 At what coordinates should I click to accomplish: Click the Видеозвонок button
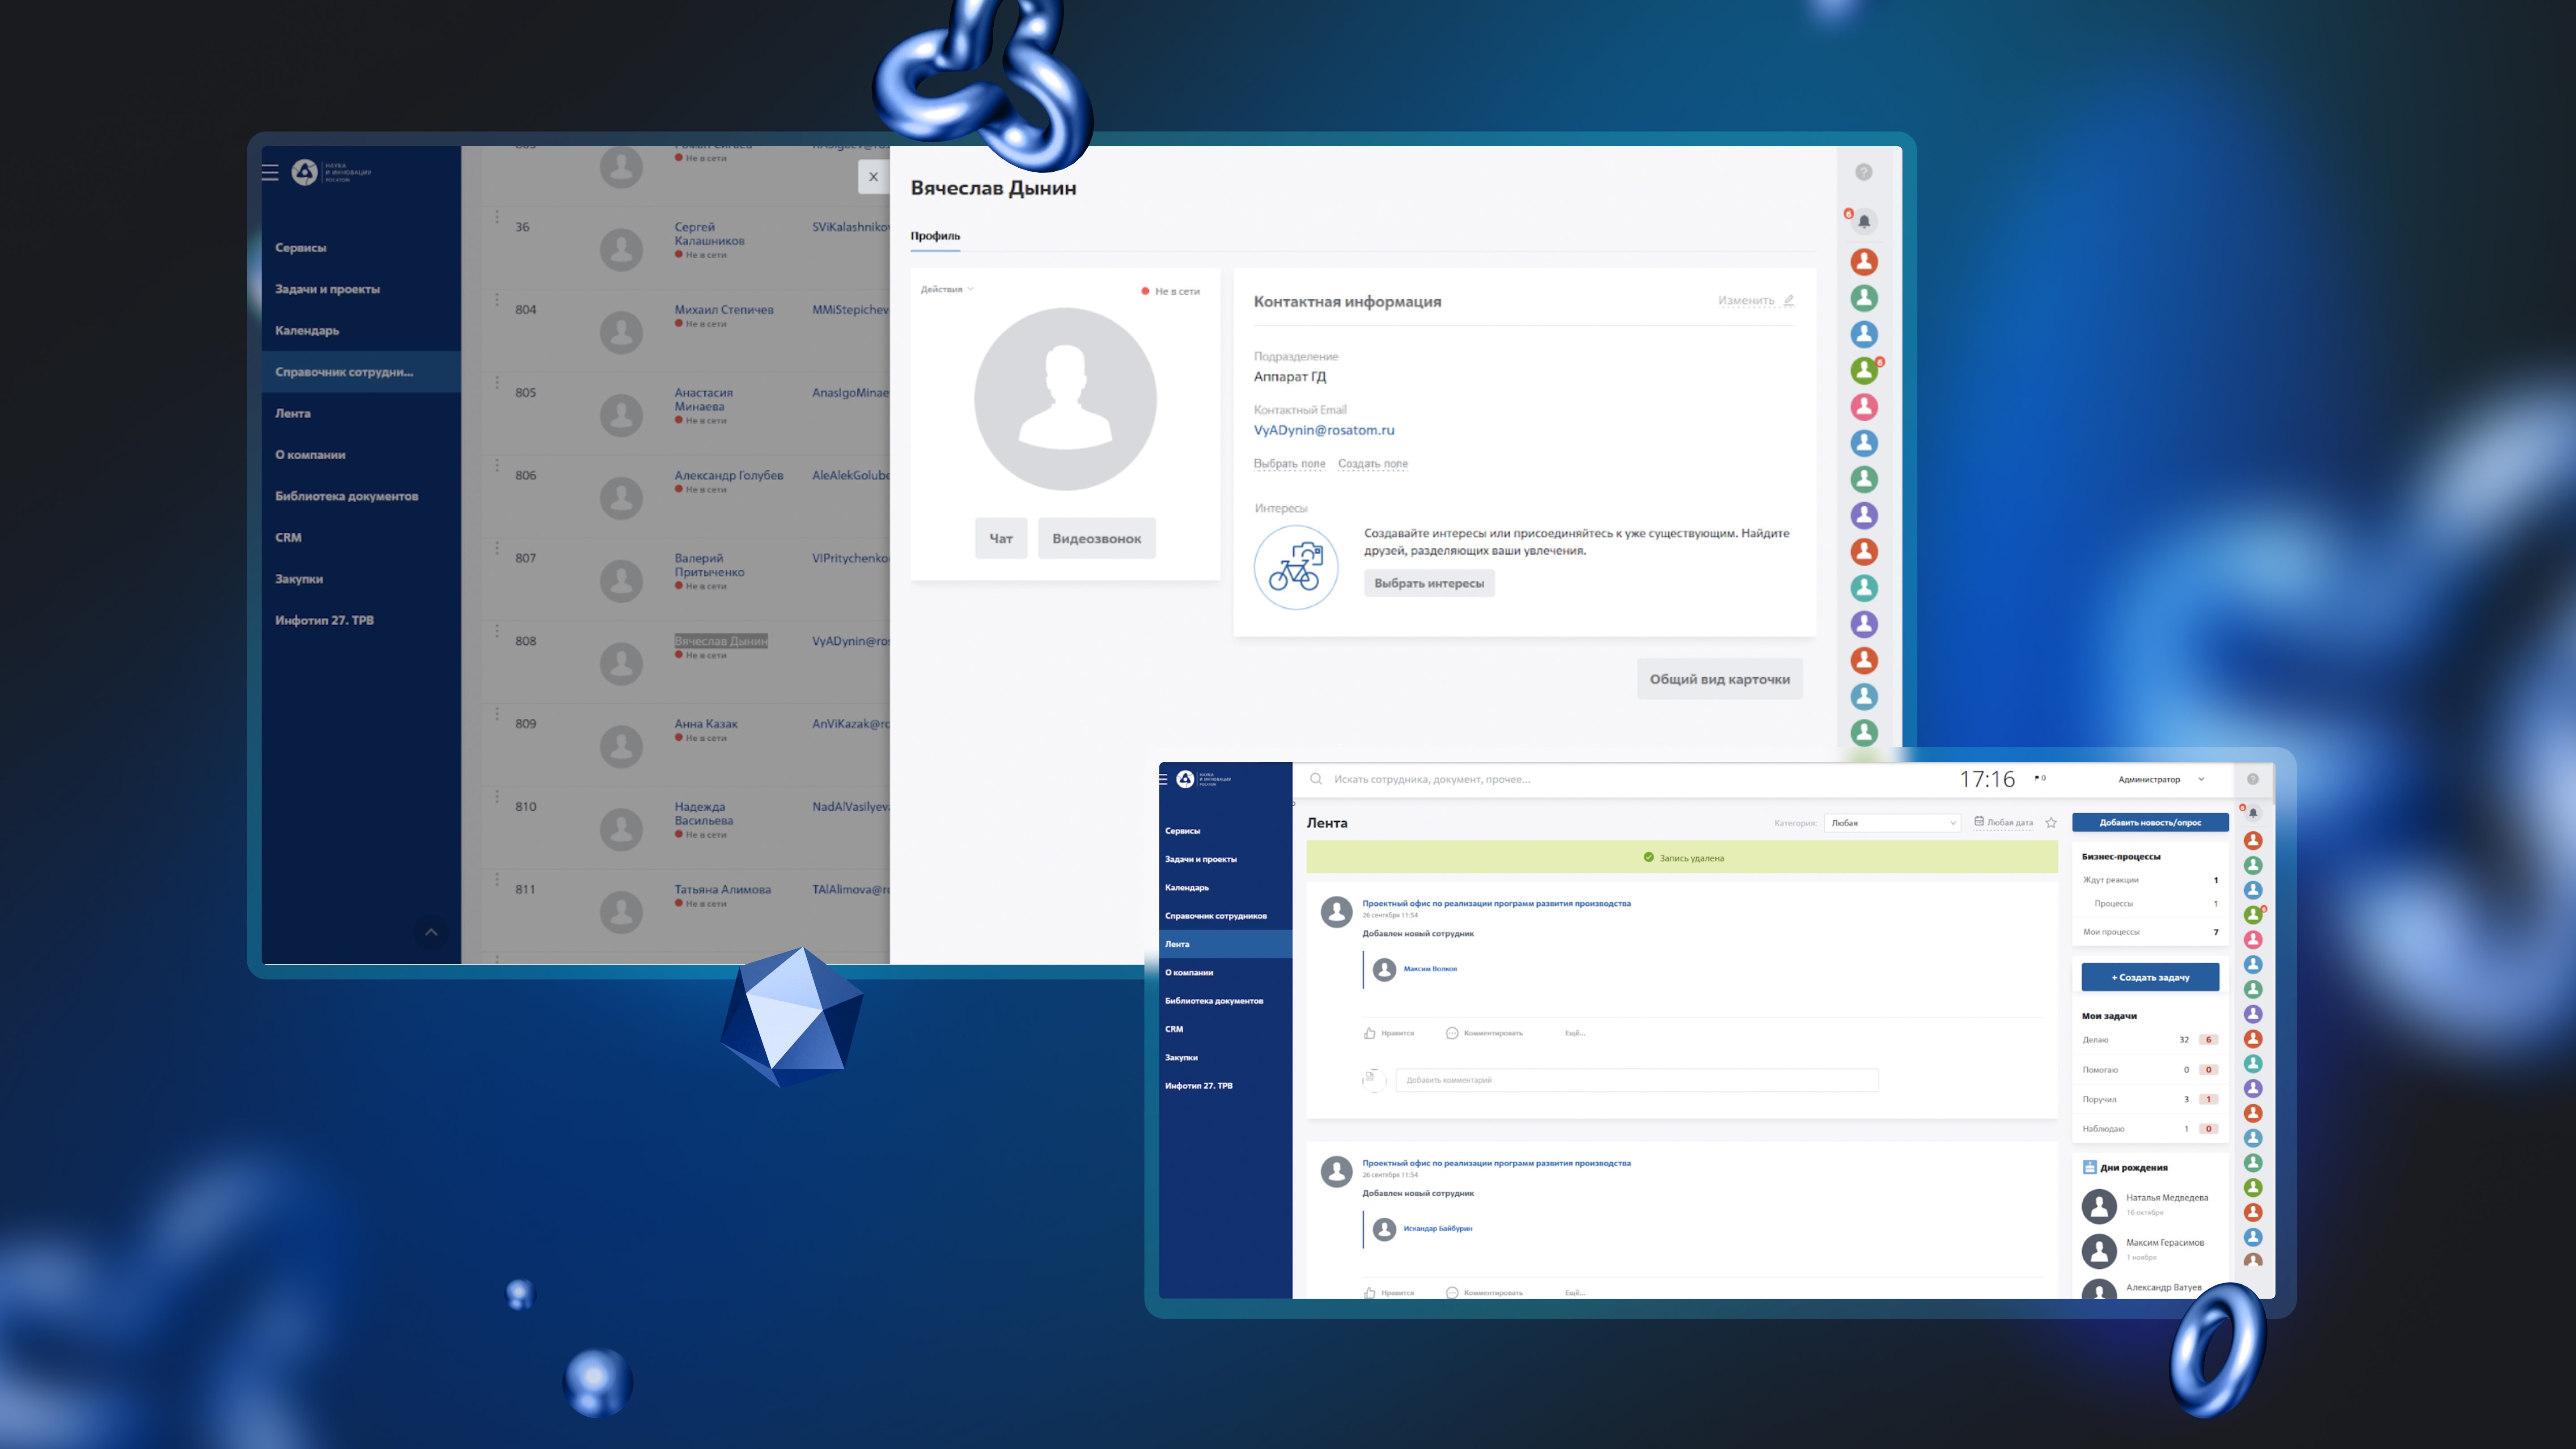[x=1096, y=538]
